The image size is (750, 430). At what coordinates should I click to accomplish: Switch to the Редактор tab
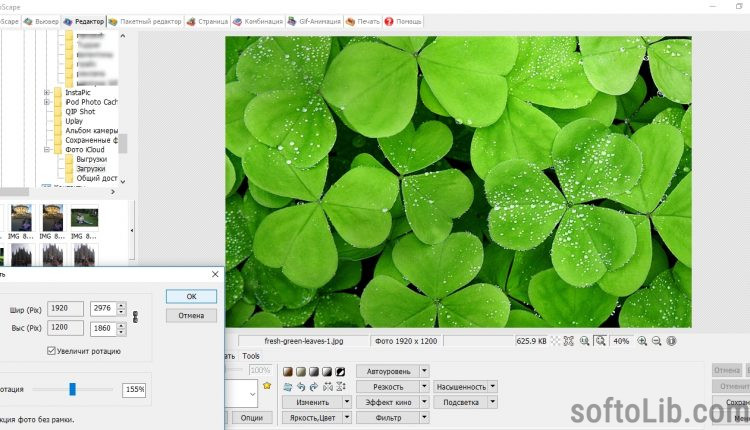click(x=84, y=22)
